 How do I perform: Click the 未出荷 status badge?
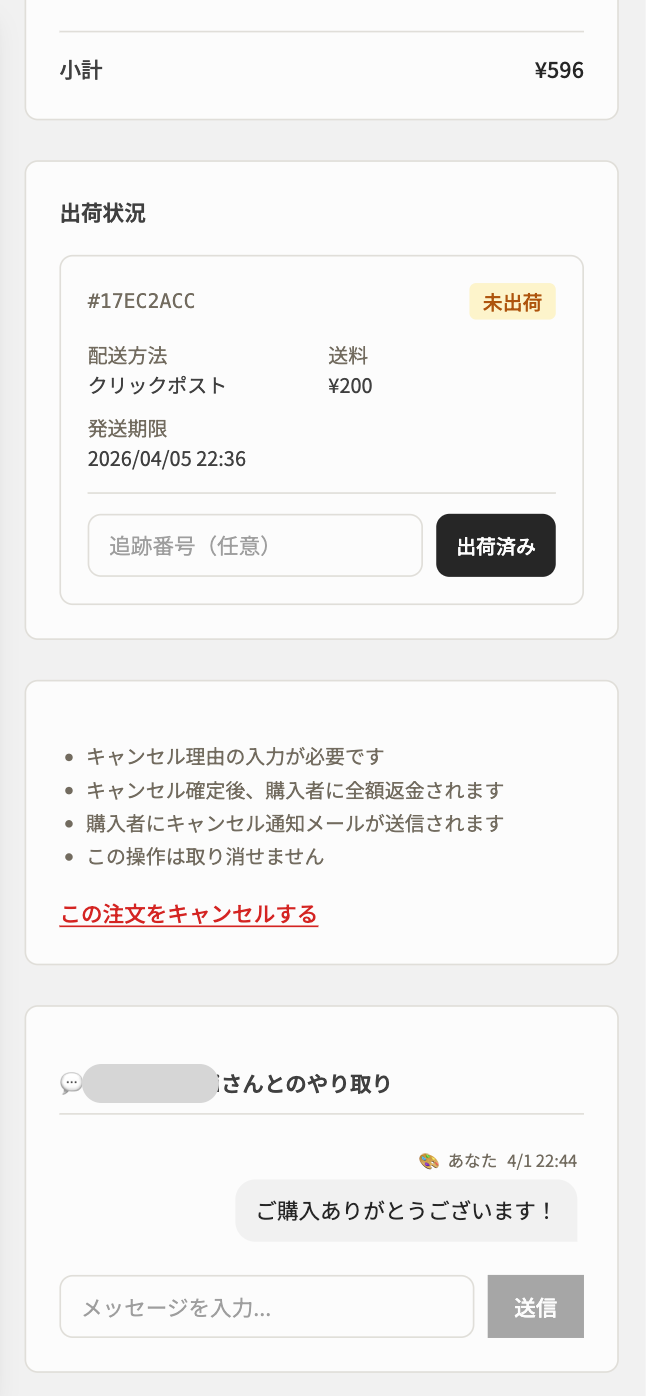tap(512, 301)
